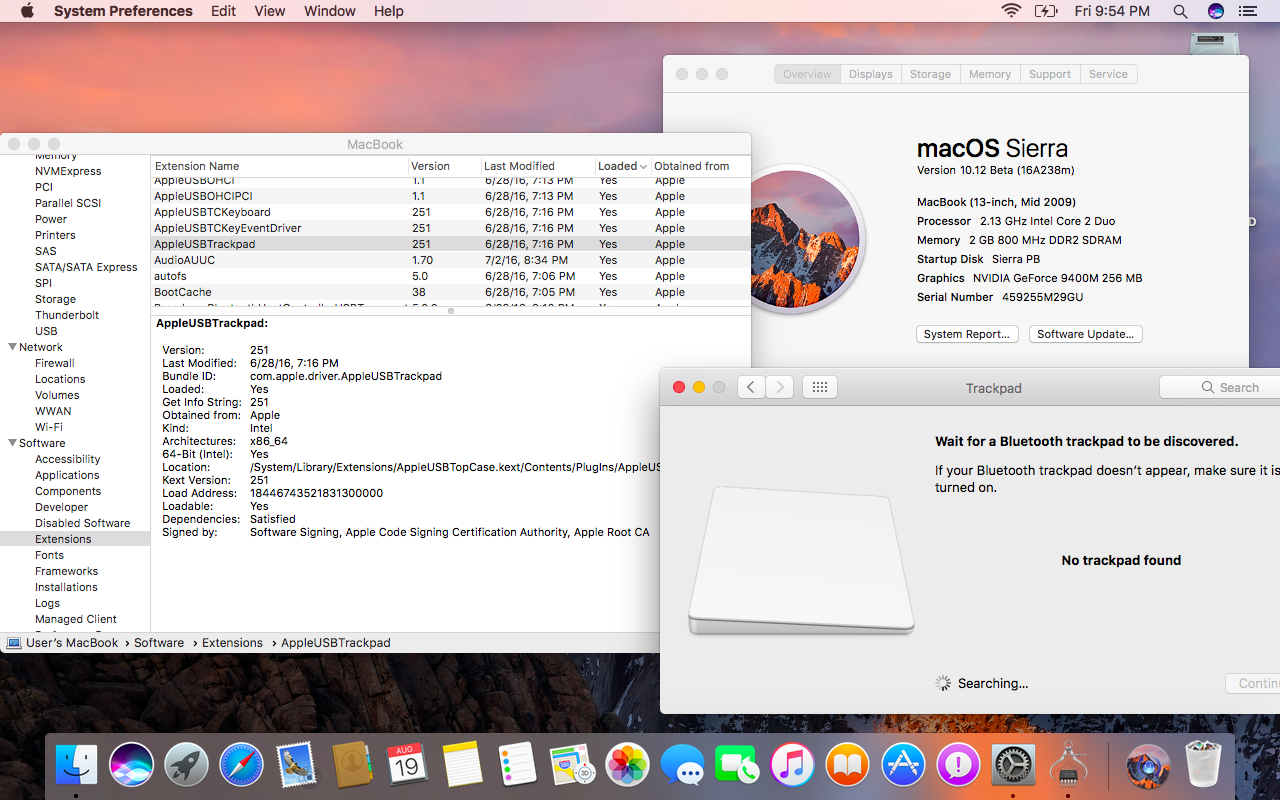Collapse the Network section in sidebar
1280x800 pixels.
click(x=12, y=347)
